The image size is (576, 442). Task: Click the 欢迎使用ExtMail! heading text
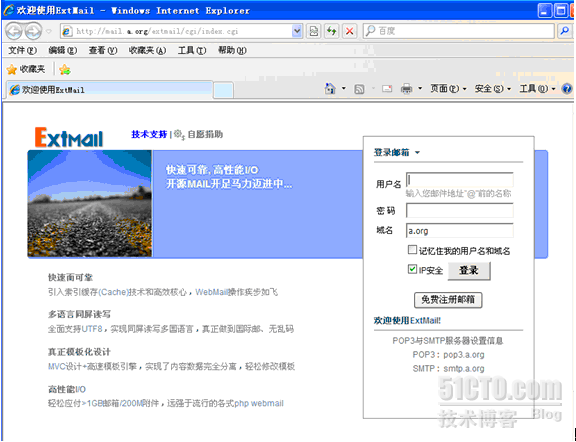[407, 320]
